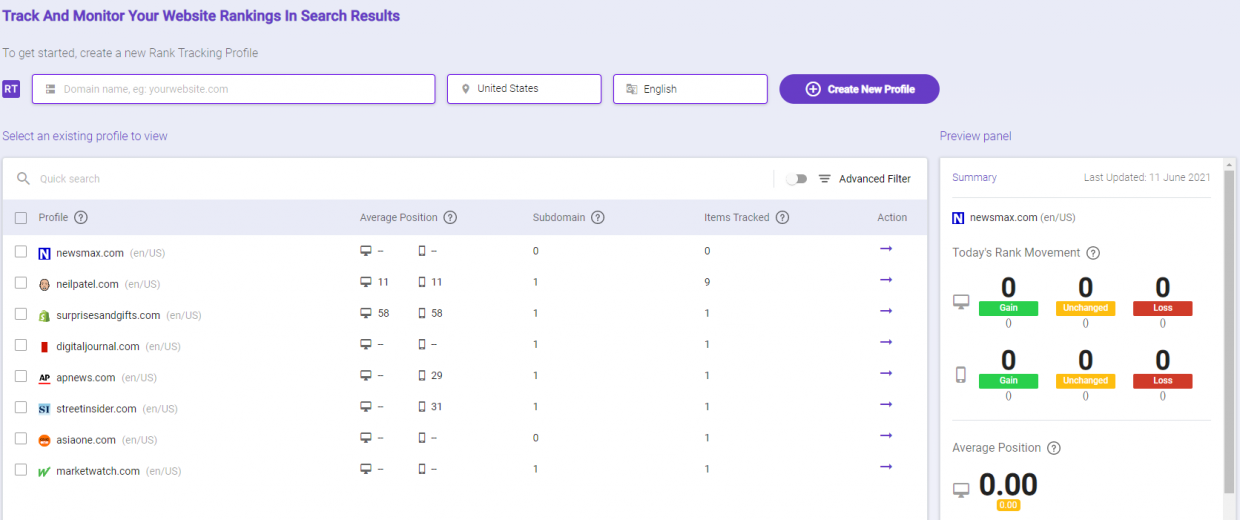This screenshot has height=520, width=1240.
Task: Open help icon next to Items Tracked header
Action: pyautogui.click(x=782, y=218)
